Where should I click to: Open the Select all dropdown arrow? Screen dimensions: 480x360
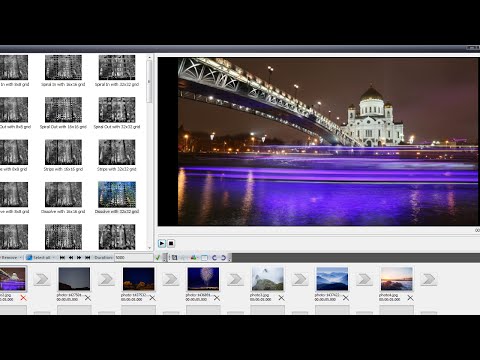click(55, 257)
